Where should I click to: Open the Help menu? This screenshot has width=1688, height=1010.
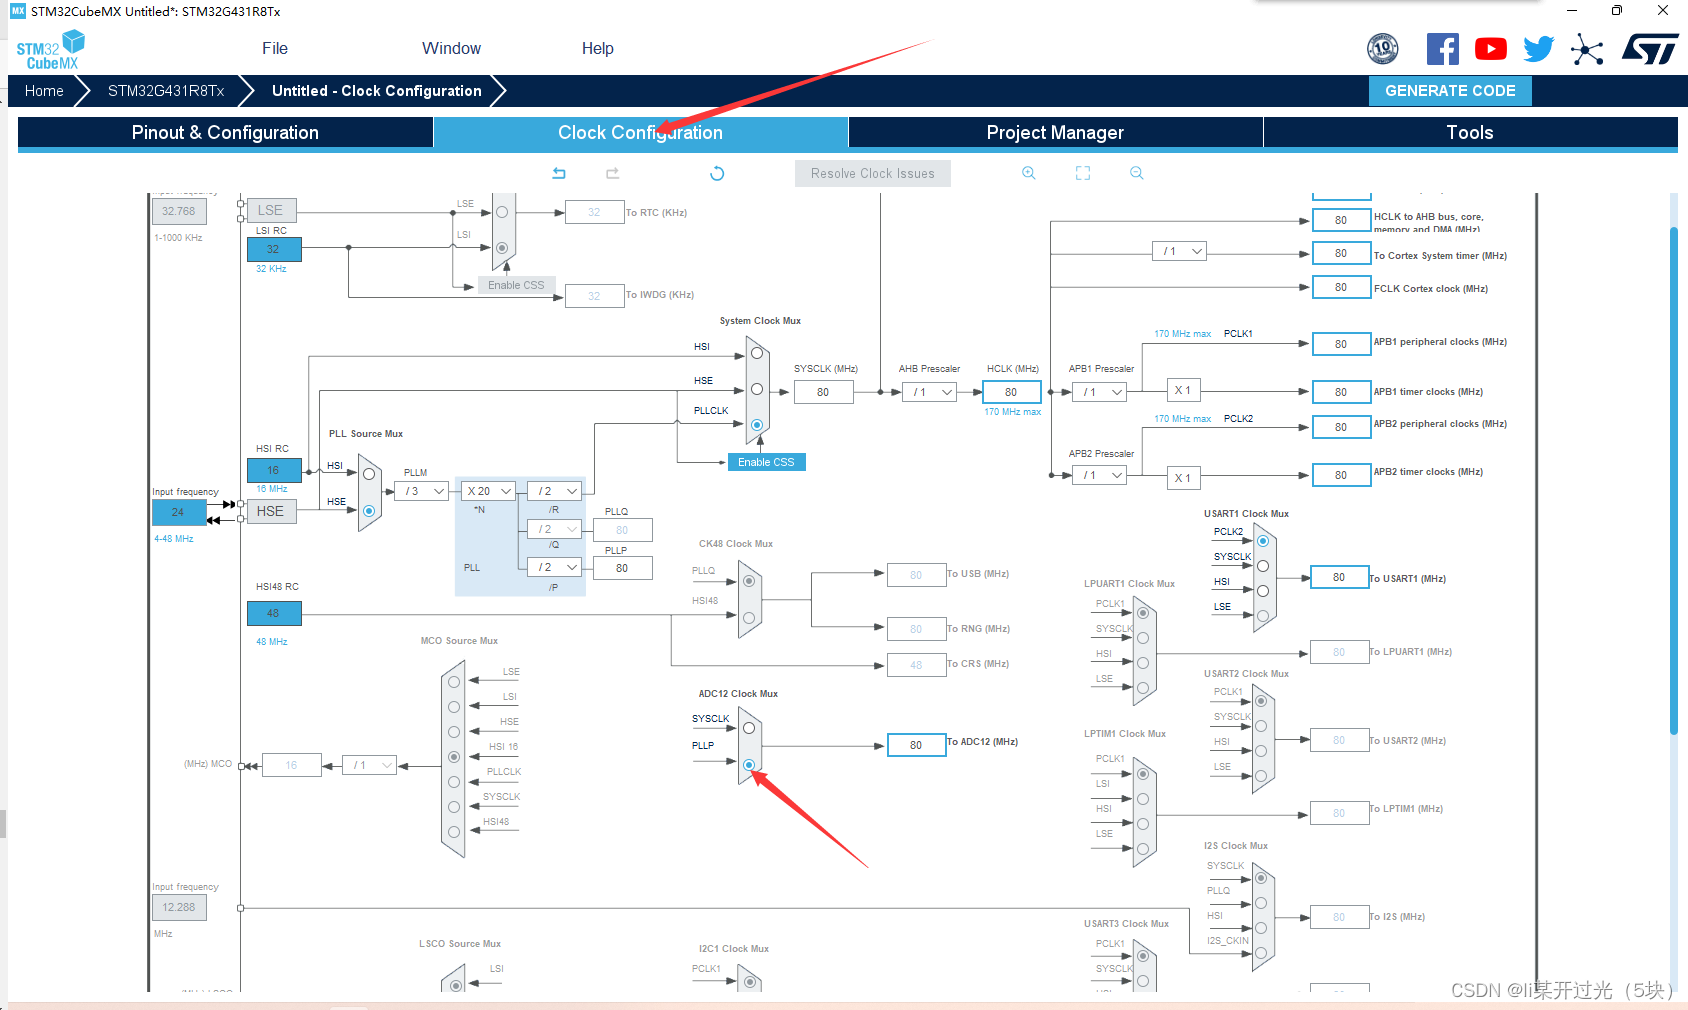pos(598,48)
